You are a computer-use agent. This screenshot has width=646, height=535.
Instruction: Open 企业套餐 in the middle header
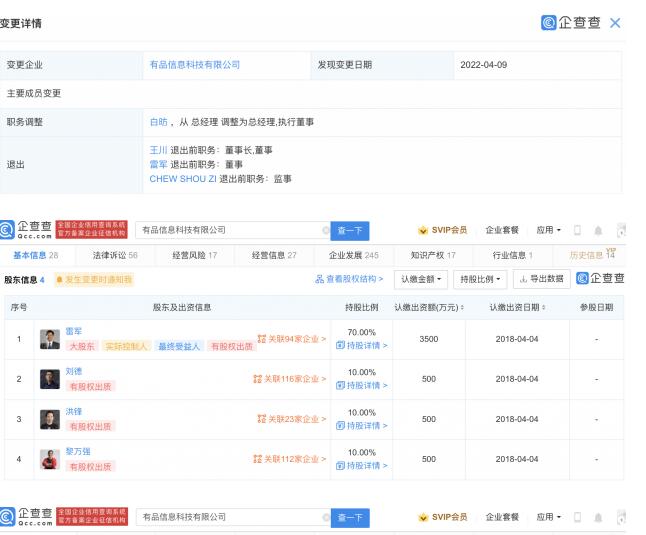tap(502, 230)
